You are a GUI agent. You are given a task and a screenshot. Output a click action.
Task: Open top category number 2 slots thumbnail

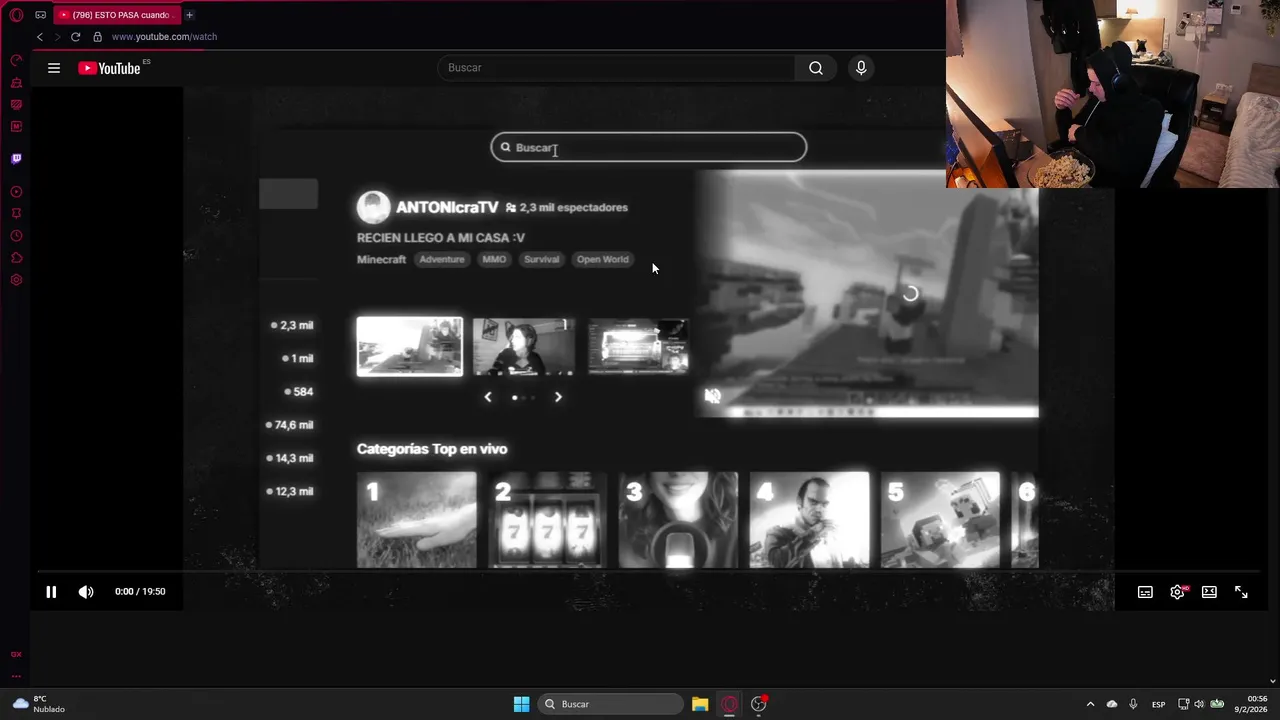[x=547, y=520]
